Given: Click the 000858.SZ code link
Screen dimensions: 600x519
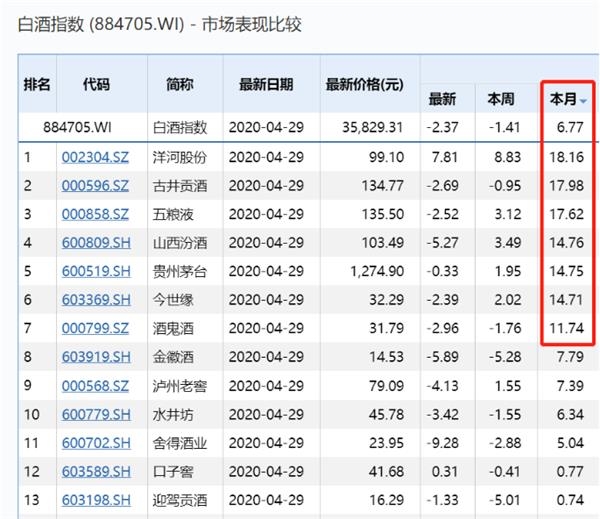Looking at the screenshot, I should 96,214.
